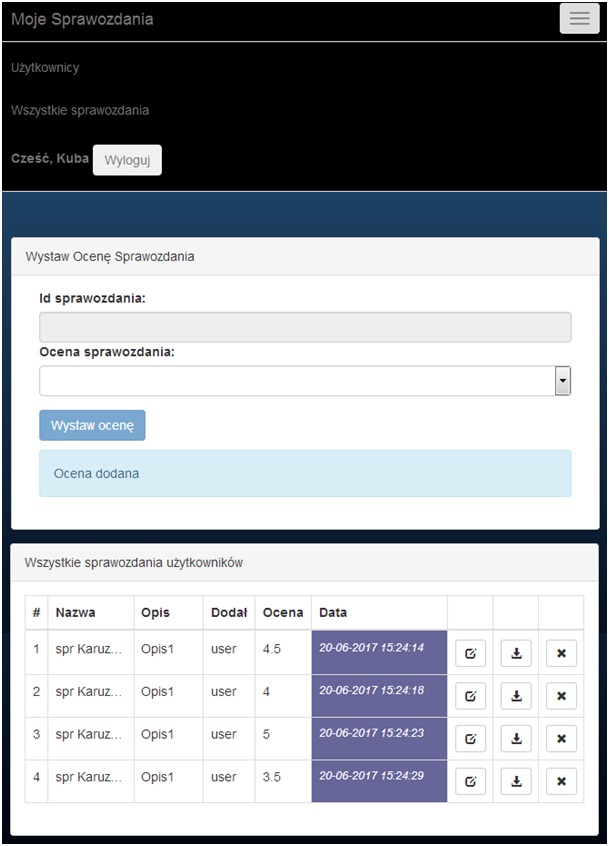The height and width of the screenshot is (846, 609).
Task: Click edit grade icon for report 1
Action: 470,653
